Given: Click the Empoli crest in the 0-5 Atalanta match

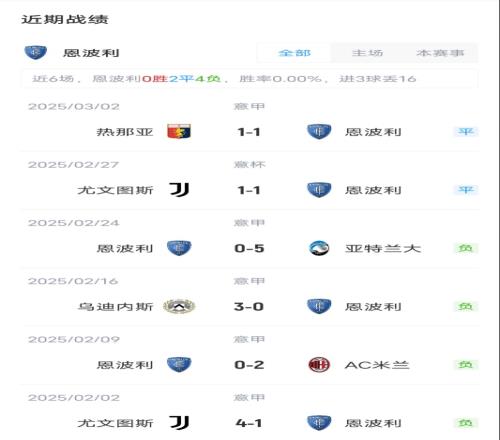Looking at the screenshot, I should [x=179, y=248].
